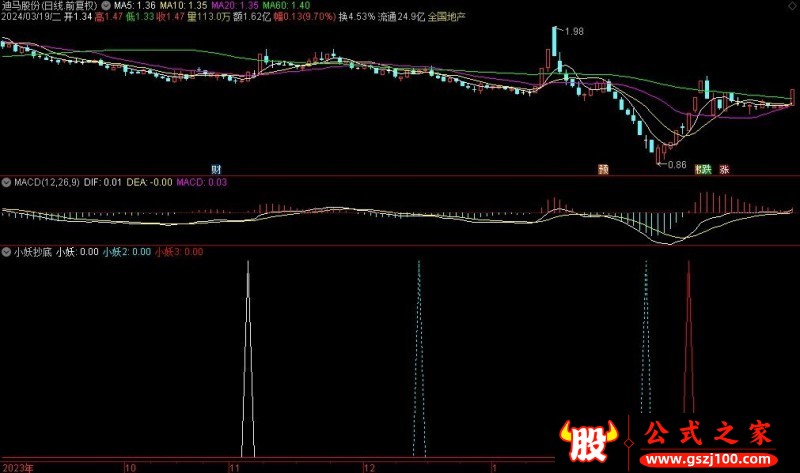Image resolution: width=800 pixels, height=473 pixels.
Task: Click the orange 预 event marker
Action: 603,169
